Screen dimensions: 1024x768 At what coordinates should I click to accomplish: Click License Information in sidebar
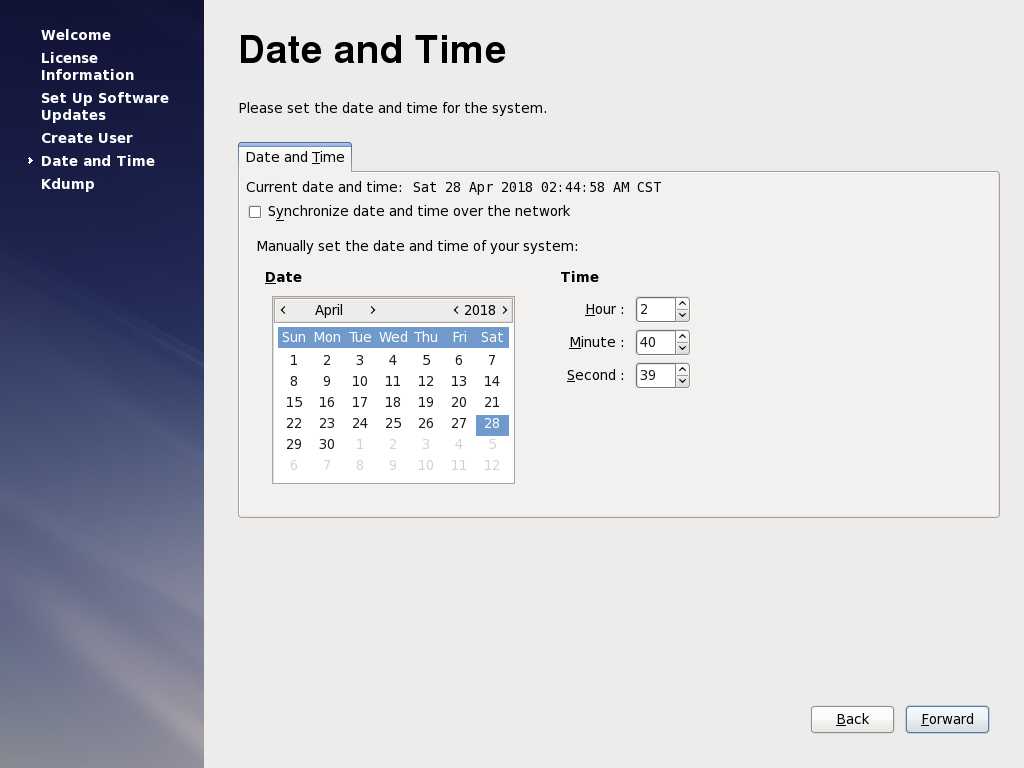click(88, 67)
